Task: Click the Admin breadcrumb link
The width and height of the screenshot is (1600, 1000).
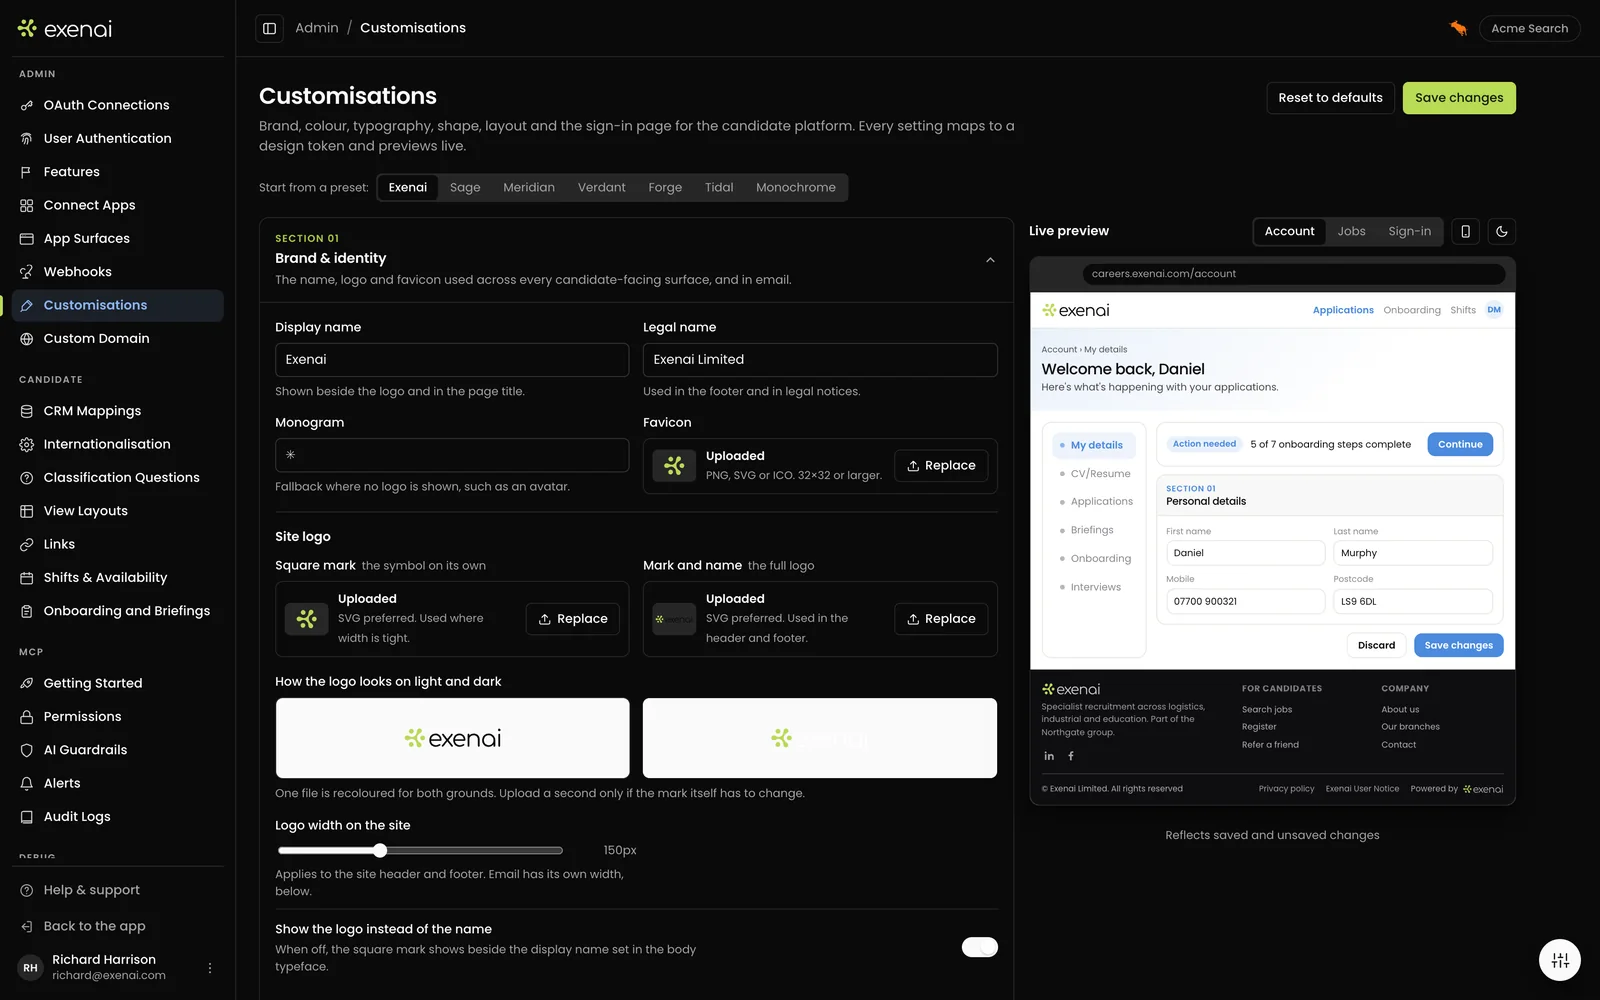Action: pos(317,28)
